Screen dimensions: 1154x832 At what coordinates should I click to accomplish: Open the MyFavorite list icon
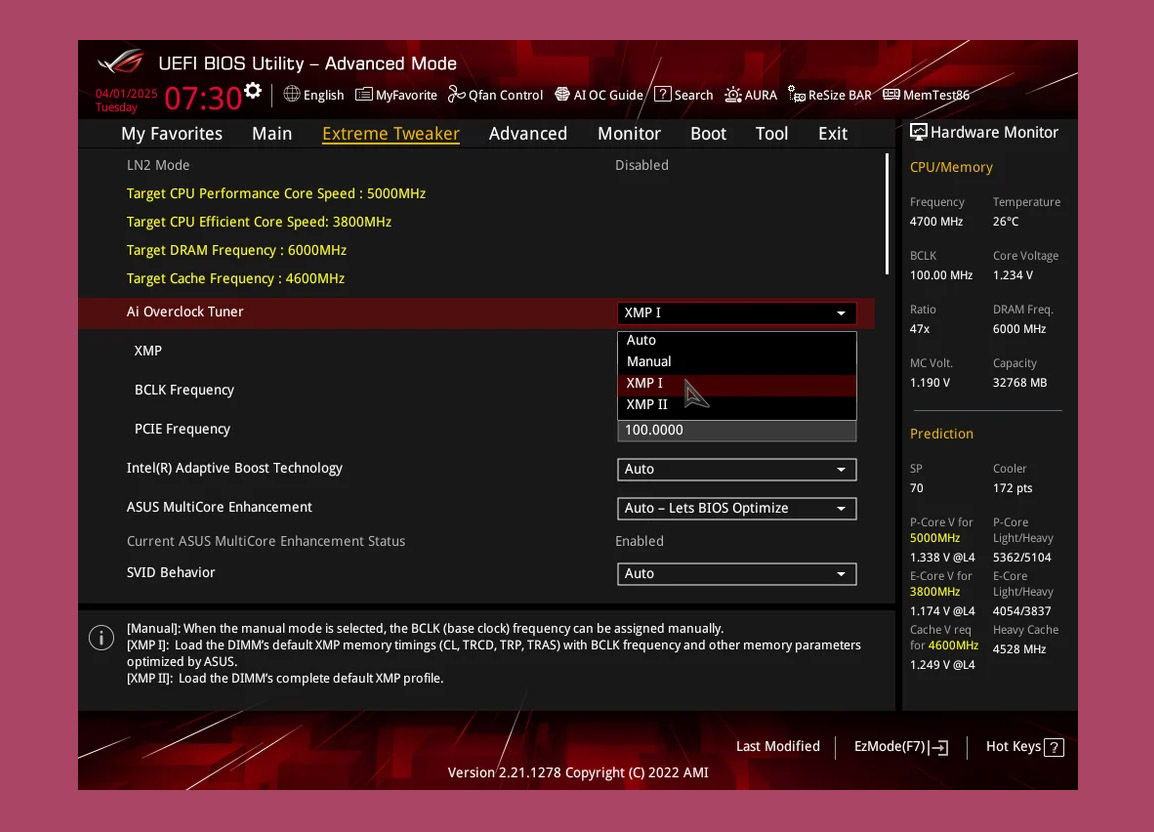[x=364, y=94]
